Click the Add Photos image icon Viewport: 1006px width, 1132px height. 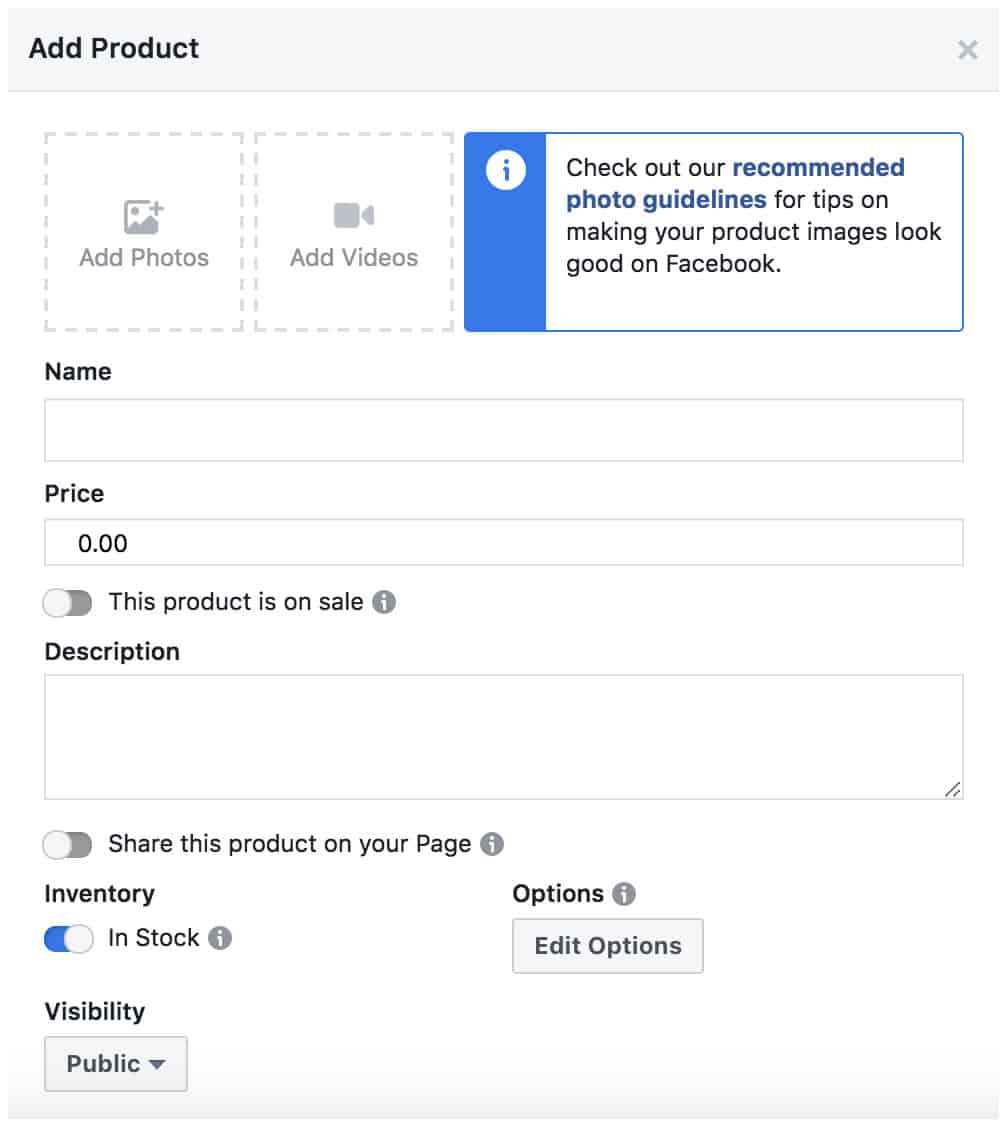coord(144,217)
